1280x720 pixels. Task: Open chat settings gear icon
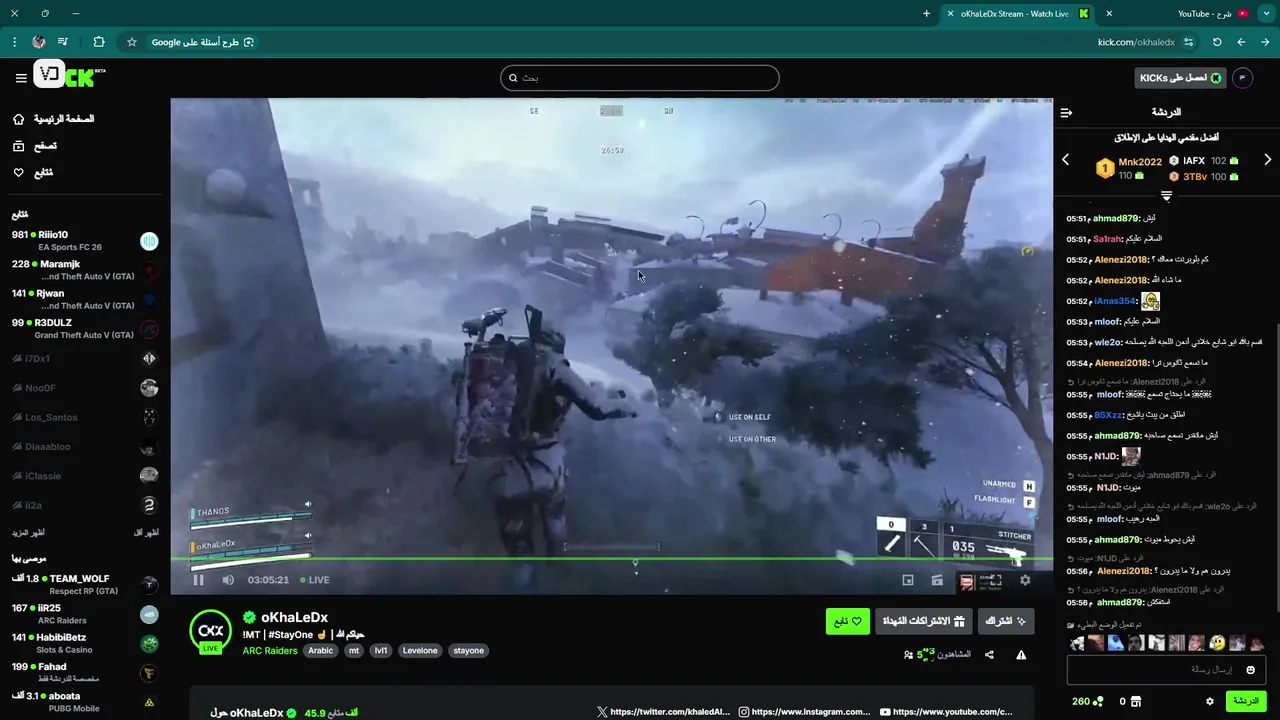1210,702
